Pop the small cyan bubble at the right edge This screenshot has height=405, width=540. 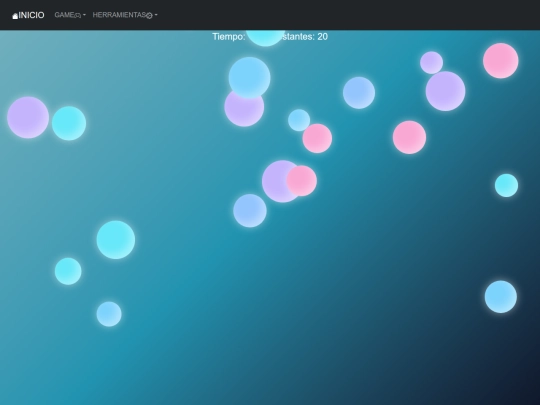[x=506, y=185]
